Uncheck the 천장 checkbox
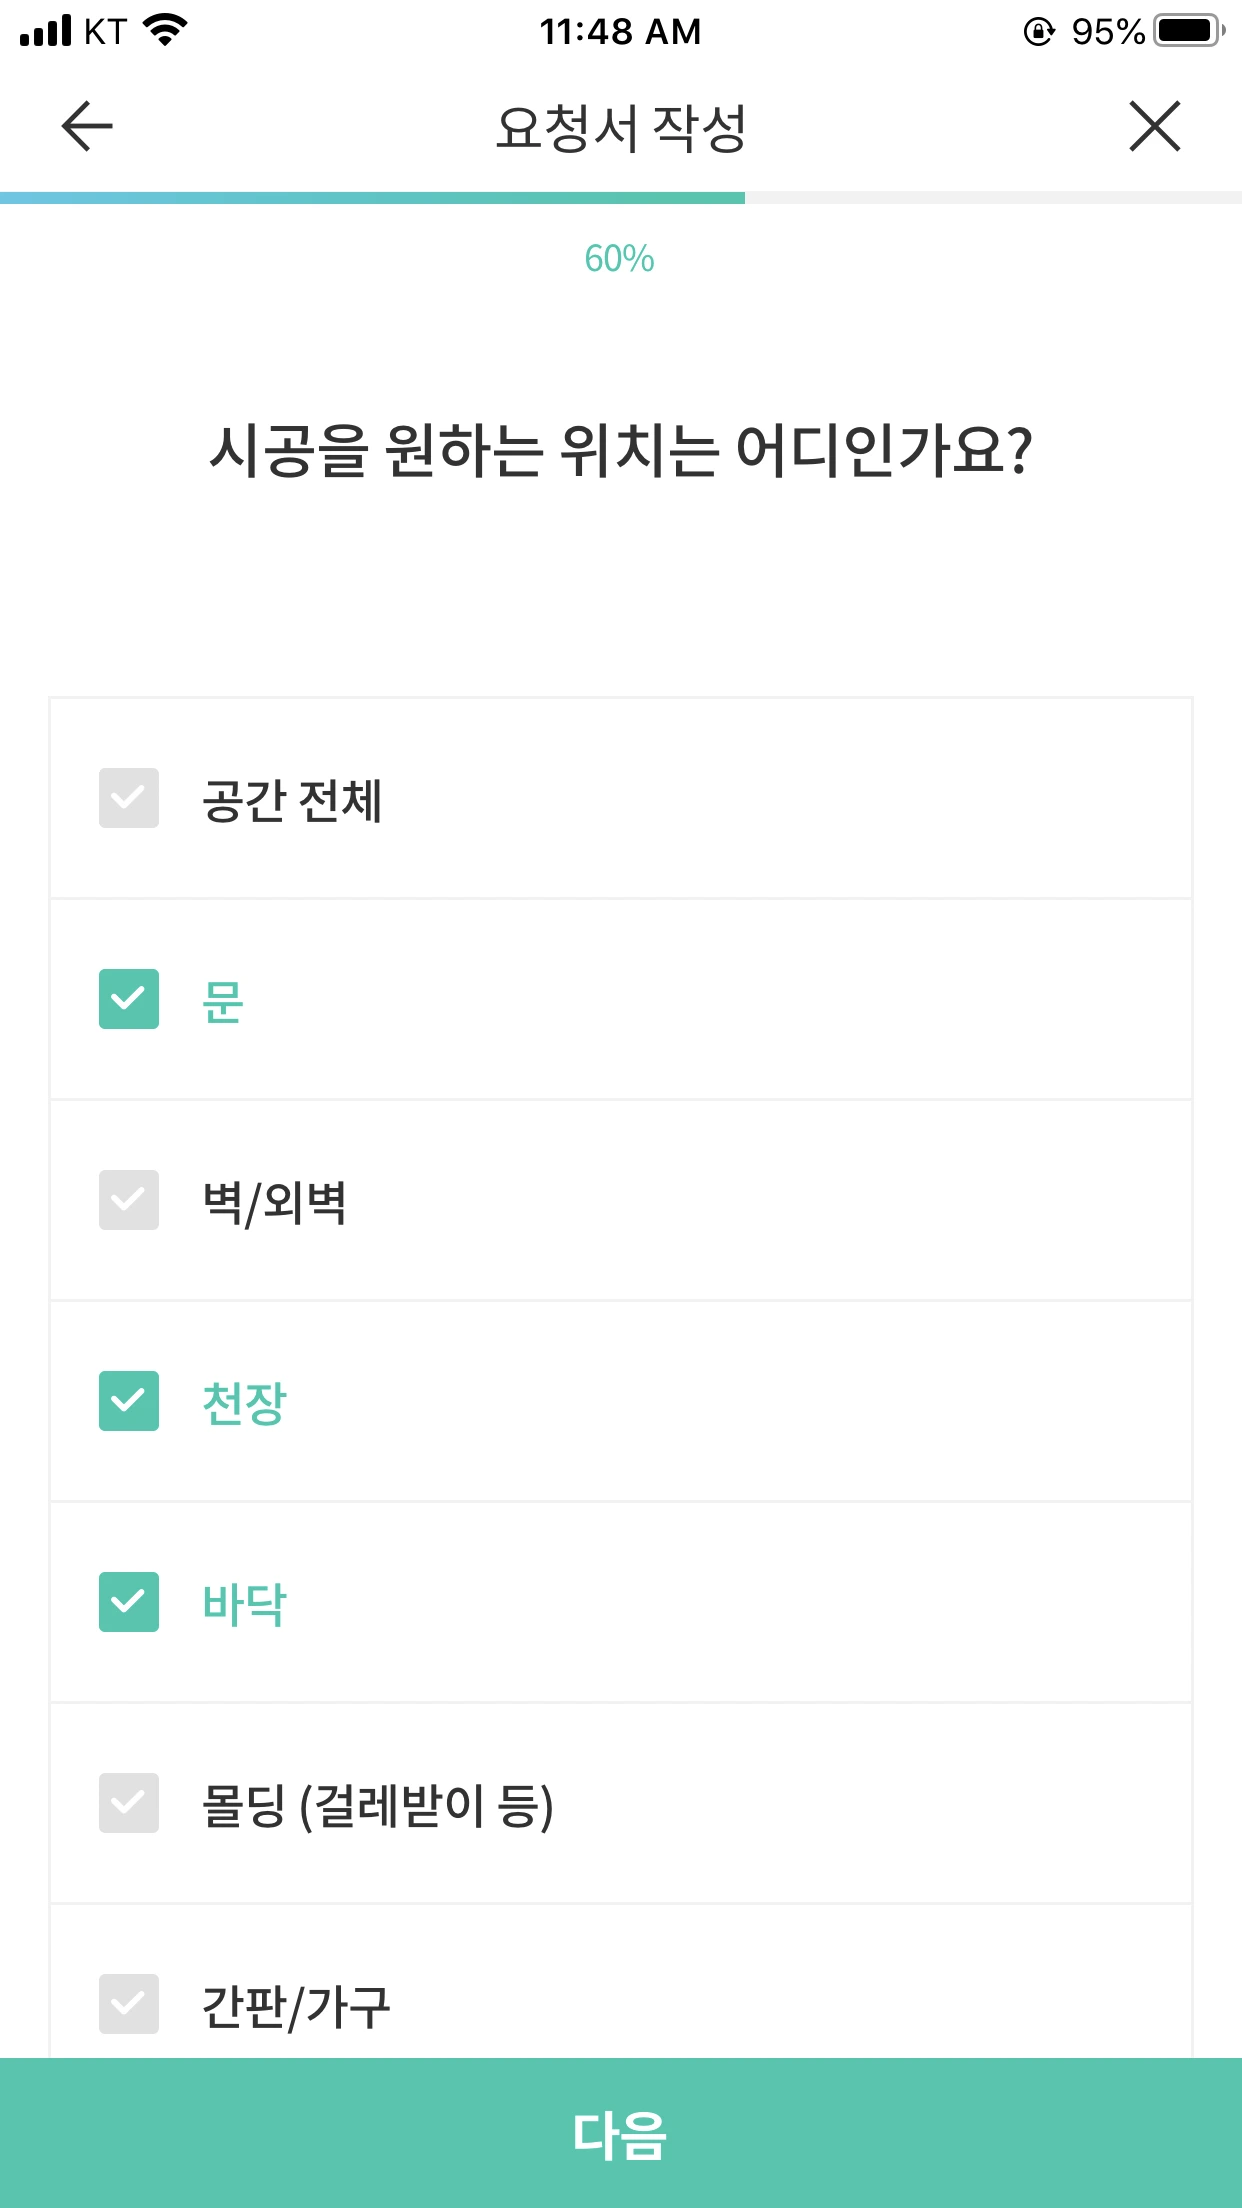Image resolution: width=1242 pixels, height=2208 pixels. pyautogui.click(x=129, y=1401)
